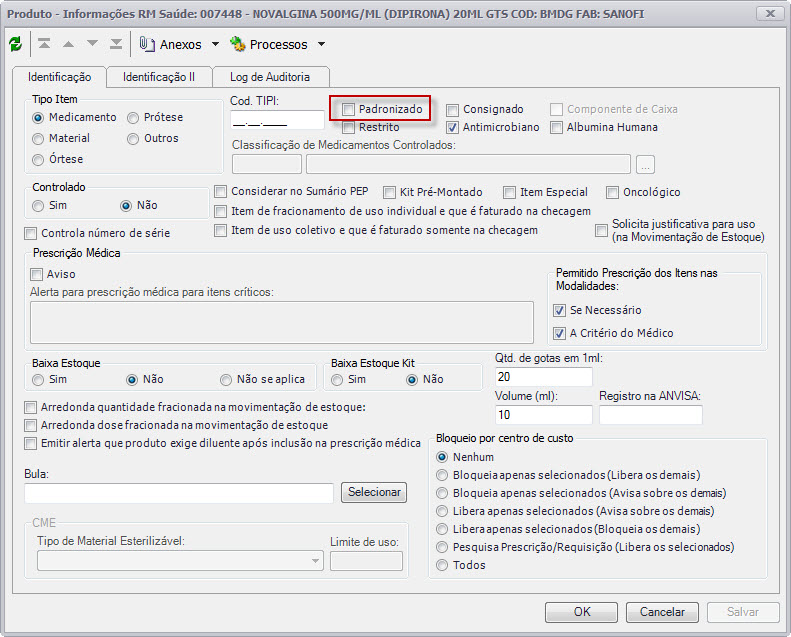Screen dimensions: 791x637
Task: Toggle the Consignado checkbox
Action: [453, 109]
